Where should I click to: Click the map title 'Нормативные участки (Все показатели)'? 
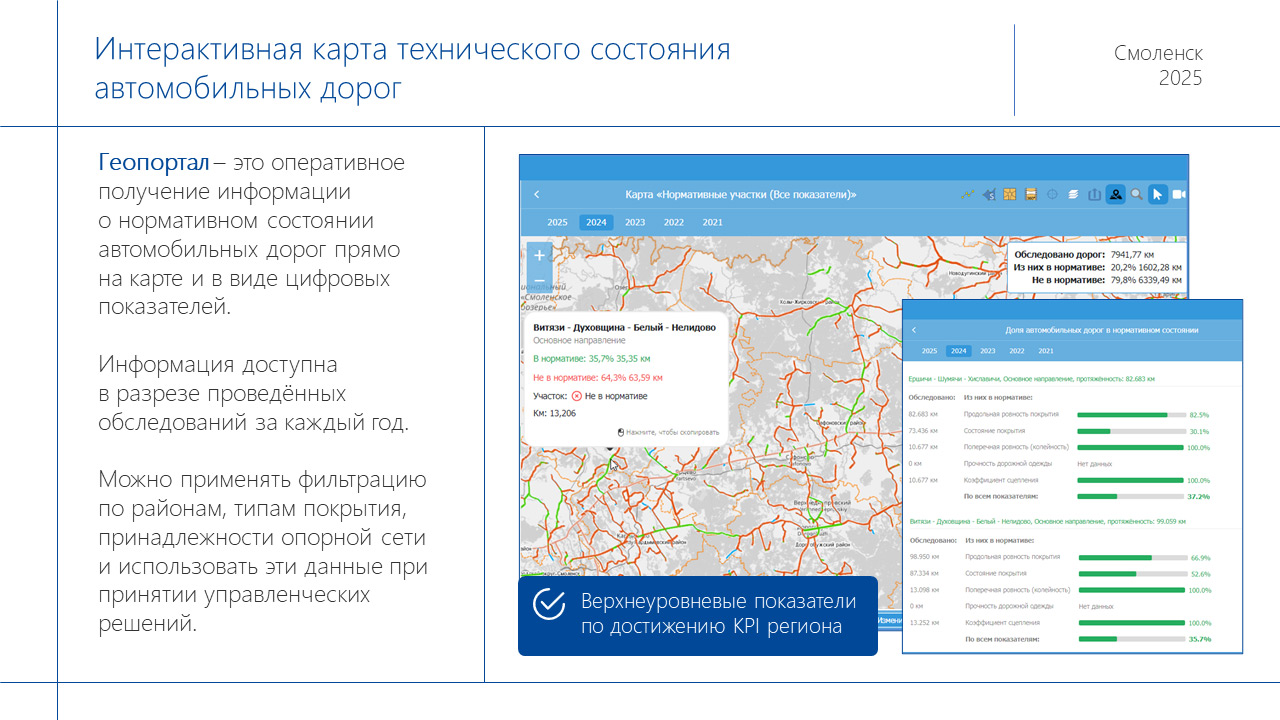click(x=740, y=194)
